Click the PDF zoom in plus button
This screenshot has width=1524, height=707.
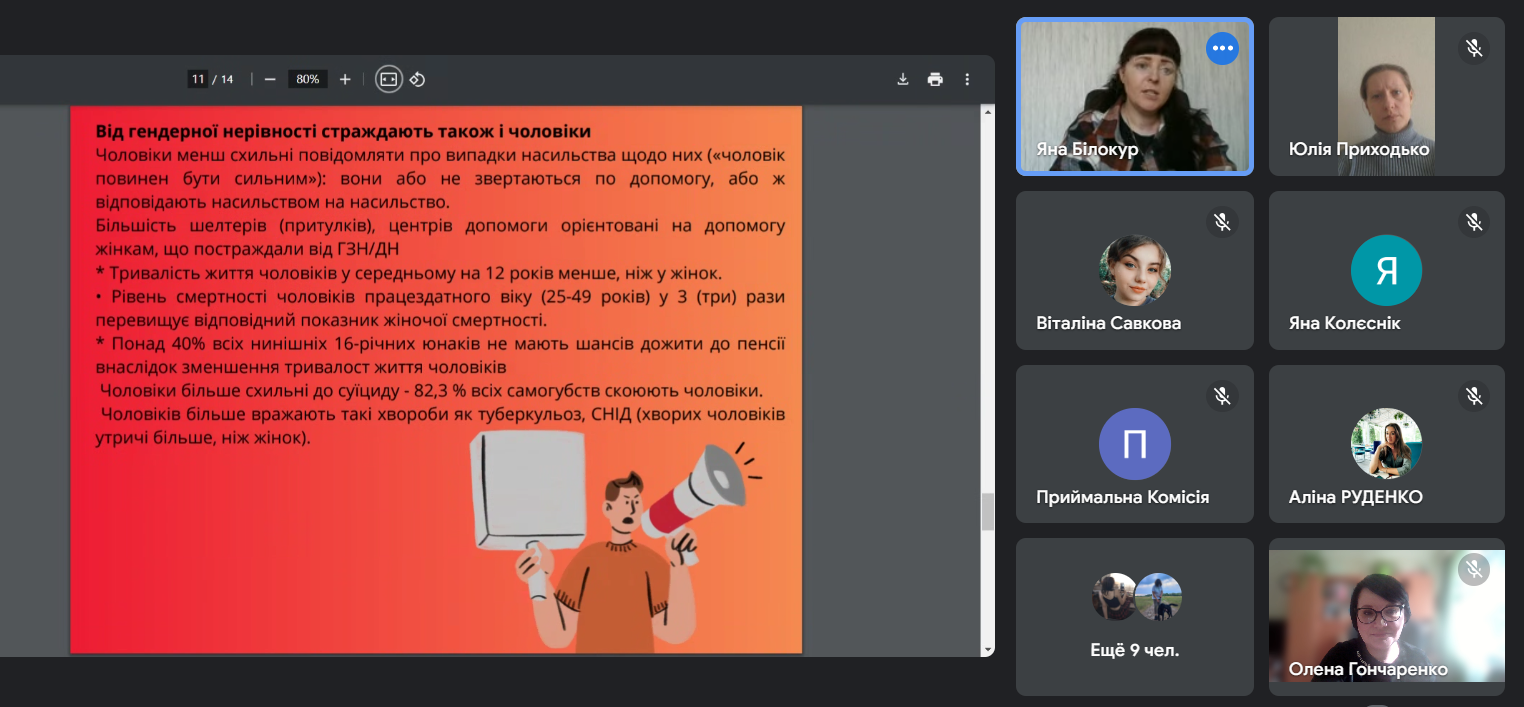(345, 79)
